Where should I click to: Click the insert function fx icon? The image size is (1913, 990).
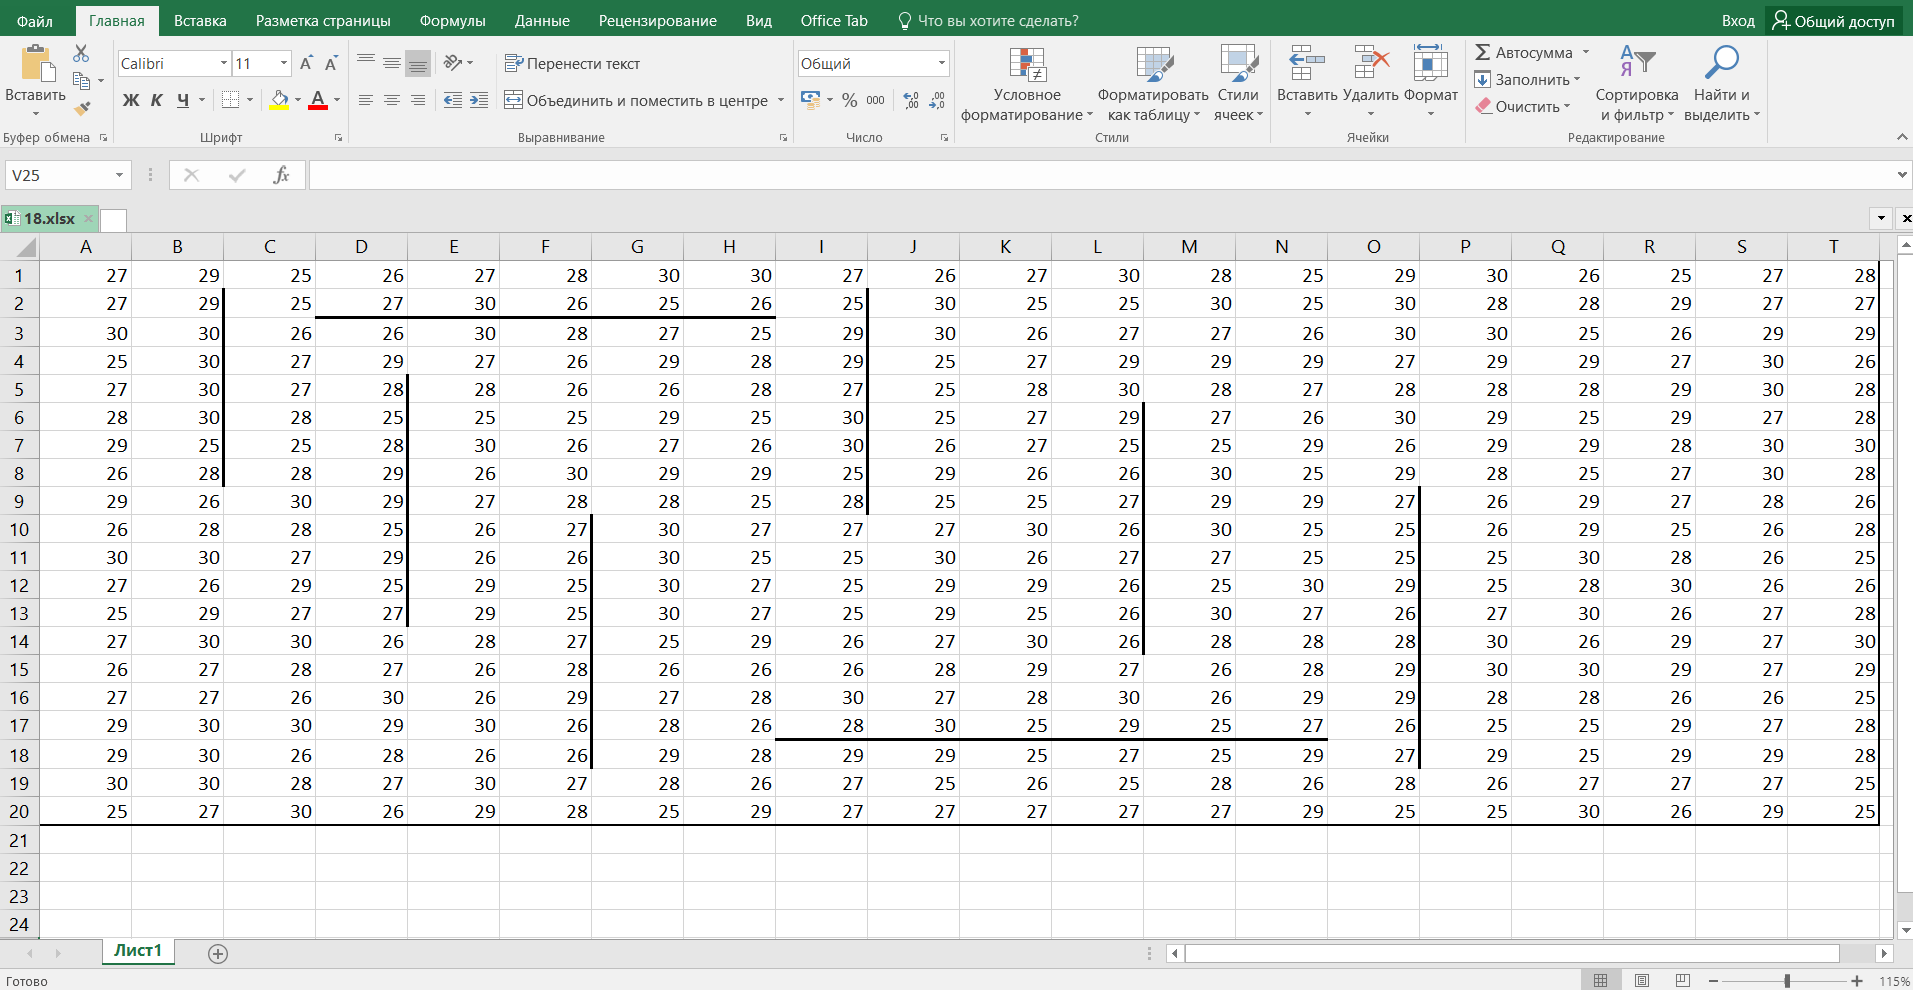[x=282, y=175]
